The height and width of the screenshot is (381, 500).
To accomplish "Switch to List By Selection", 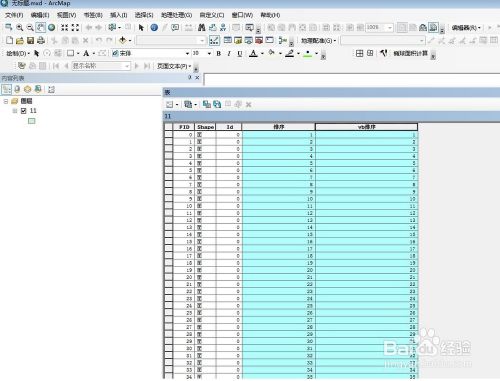I will pos(38,89).
